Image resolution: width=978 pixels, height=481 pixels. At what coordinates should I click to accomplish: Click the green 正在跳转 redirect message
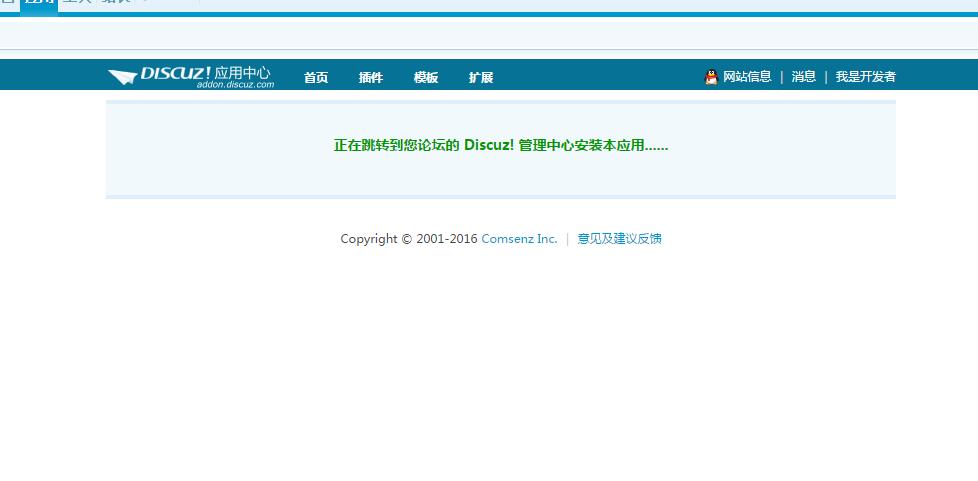pyautogui.click(x=501, y=145)
